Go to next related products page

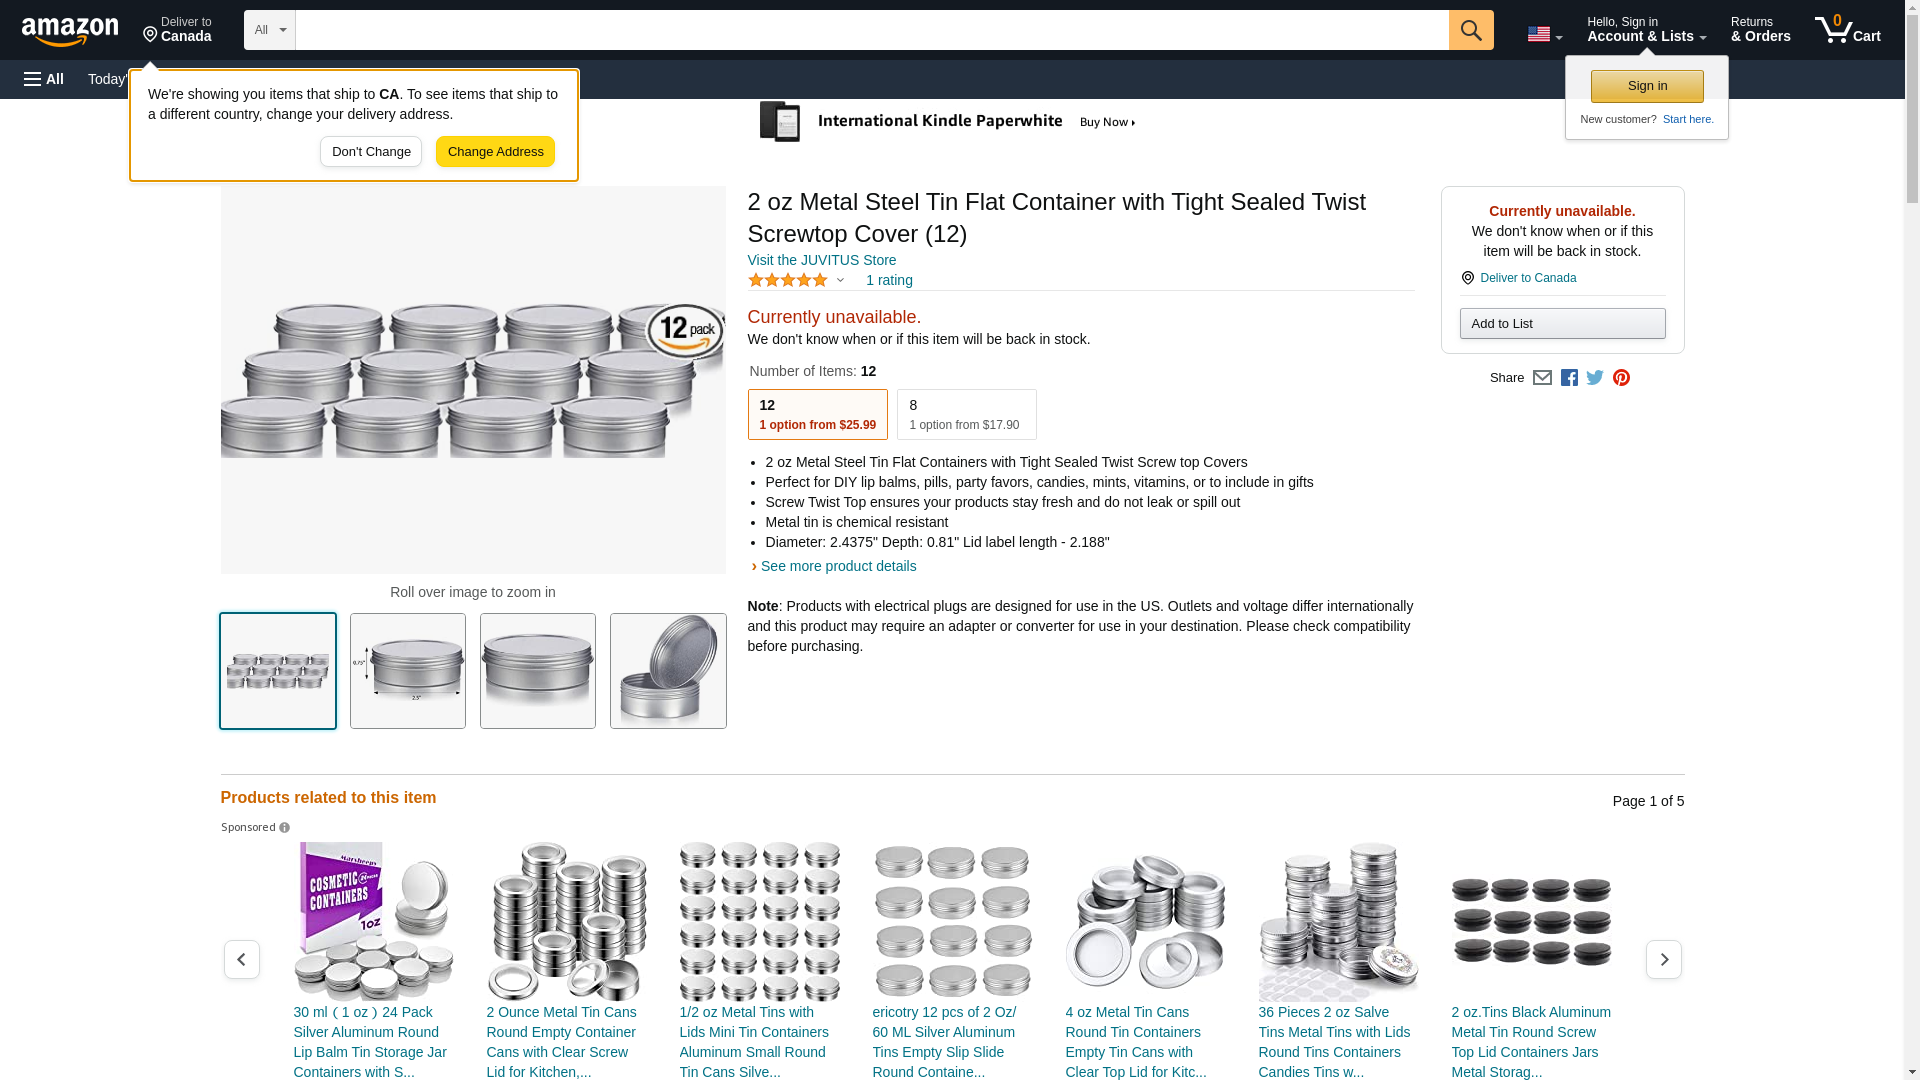point(1663,959)
